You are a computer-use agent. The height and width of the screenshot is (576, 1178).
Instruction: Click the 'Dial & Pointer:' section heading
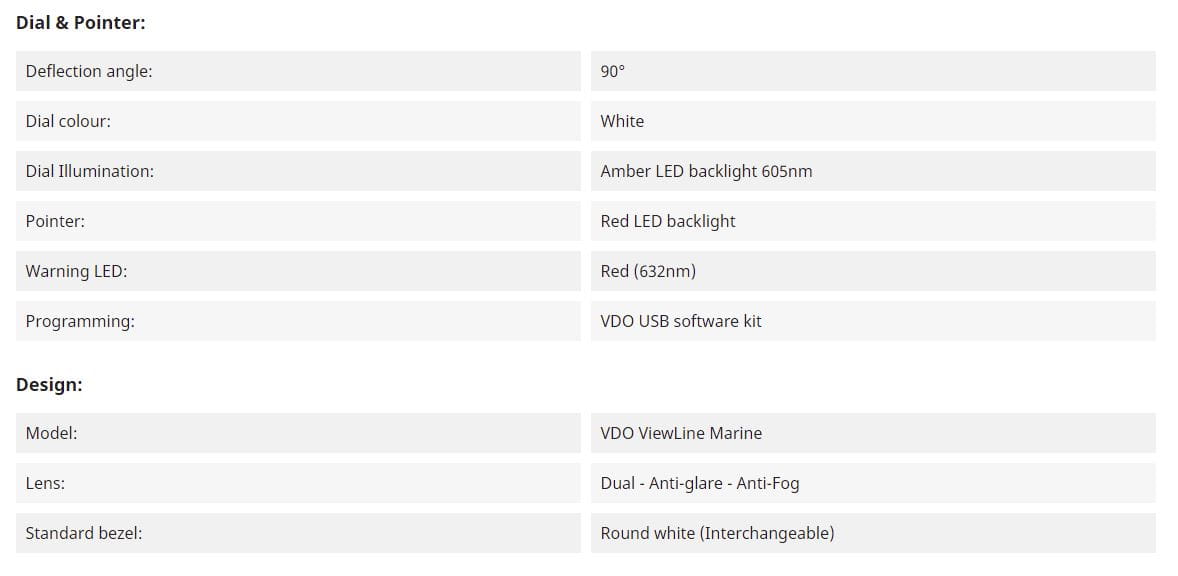(81, 22)
